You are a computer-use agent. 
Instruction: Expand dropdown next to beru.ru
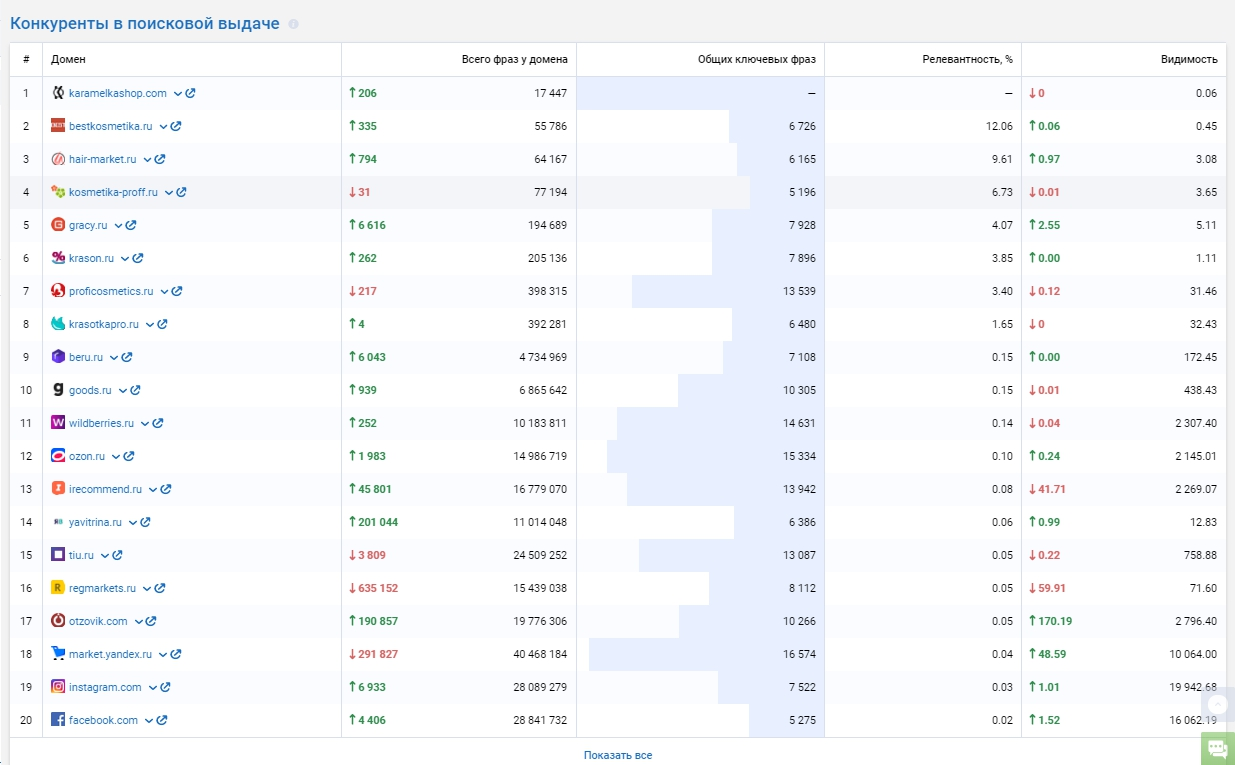pos(114,357)
